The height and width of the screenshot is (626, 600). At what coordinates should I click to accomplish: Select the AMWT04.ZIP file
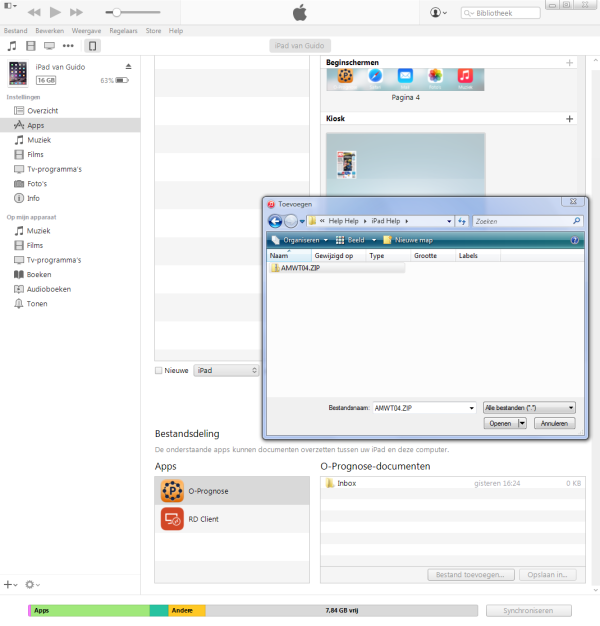point(337,268)
